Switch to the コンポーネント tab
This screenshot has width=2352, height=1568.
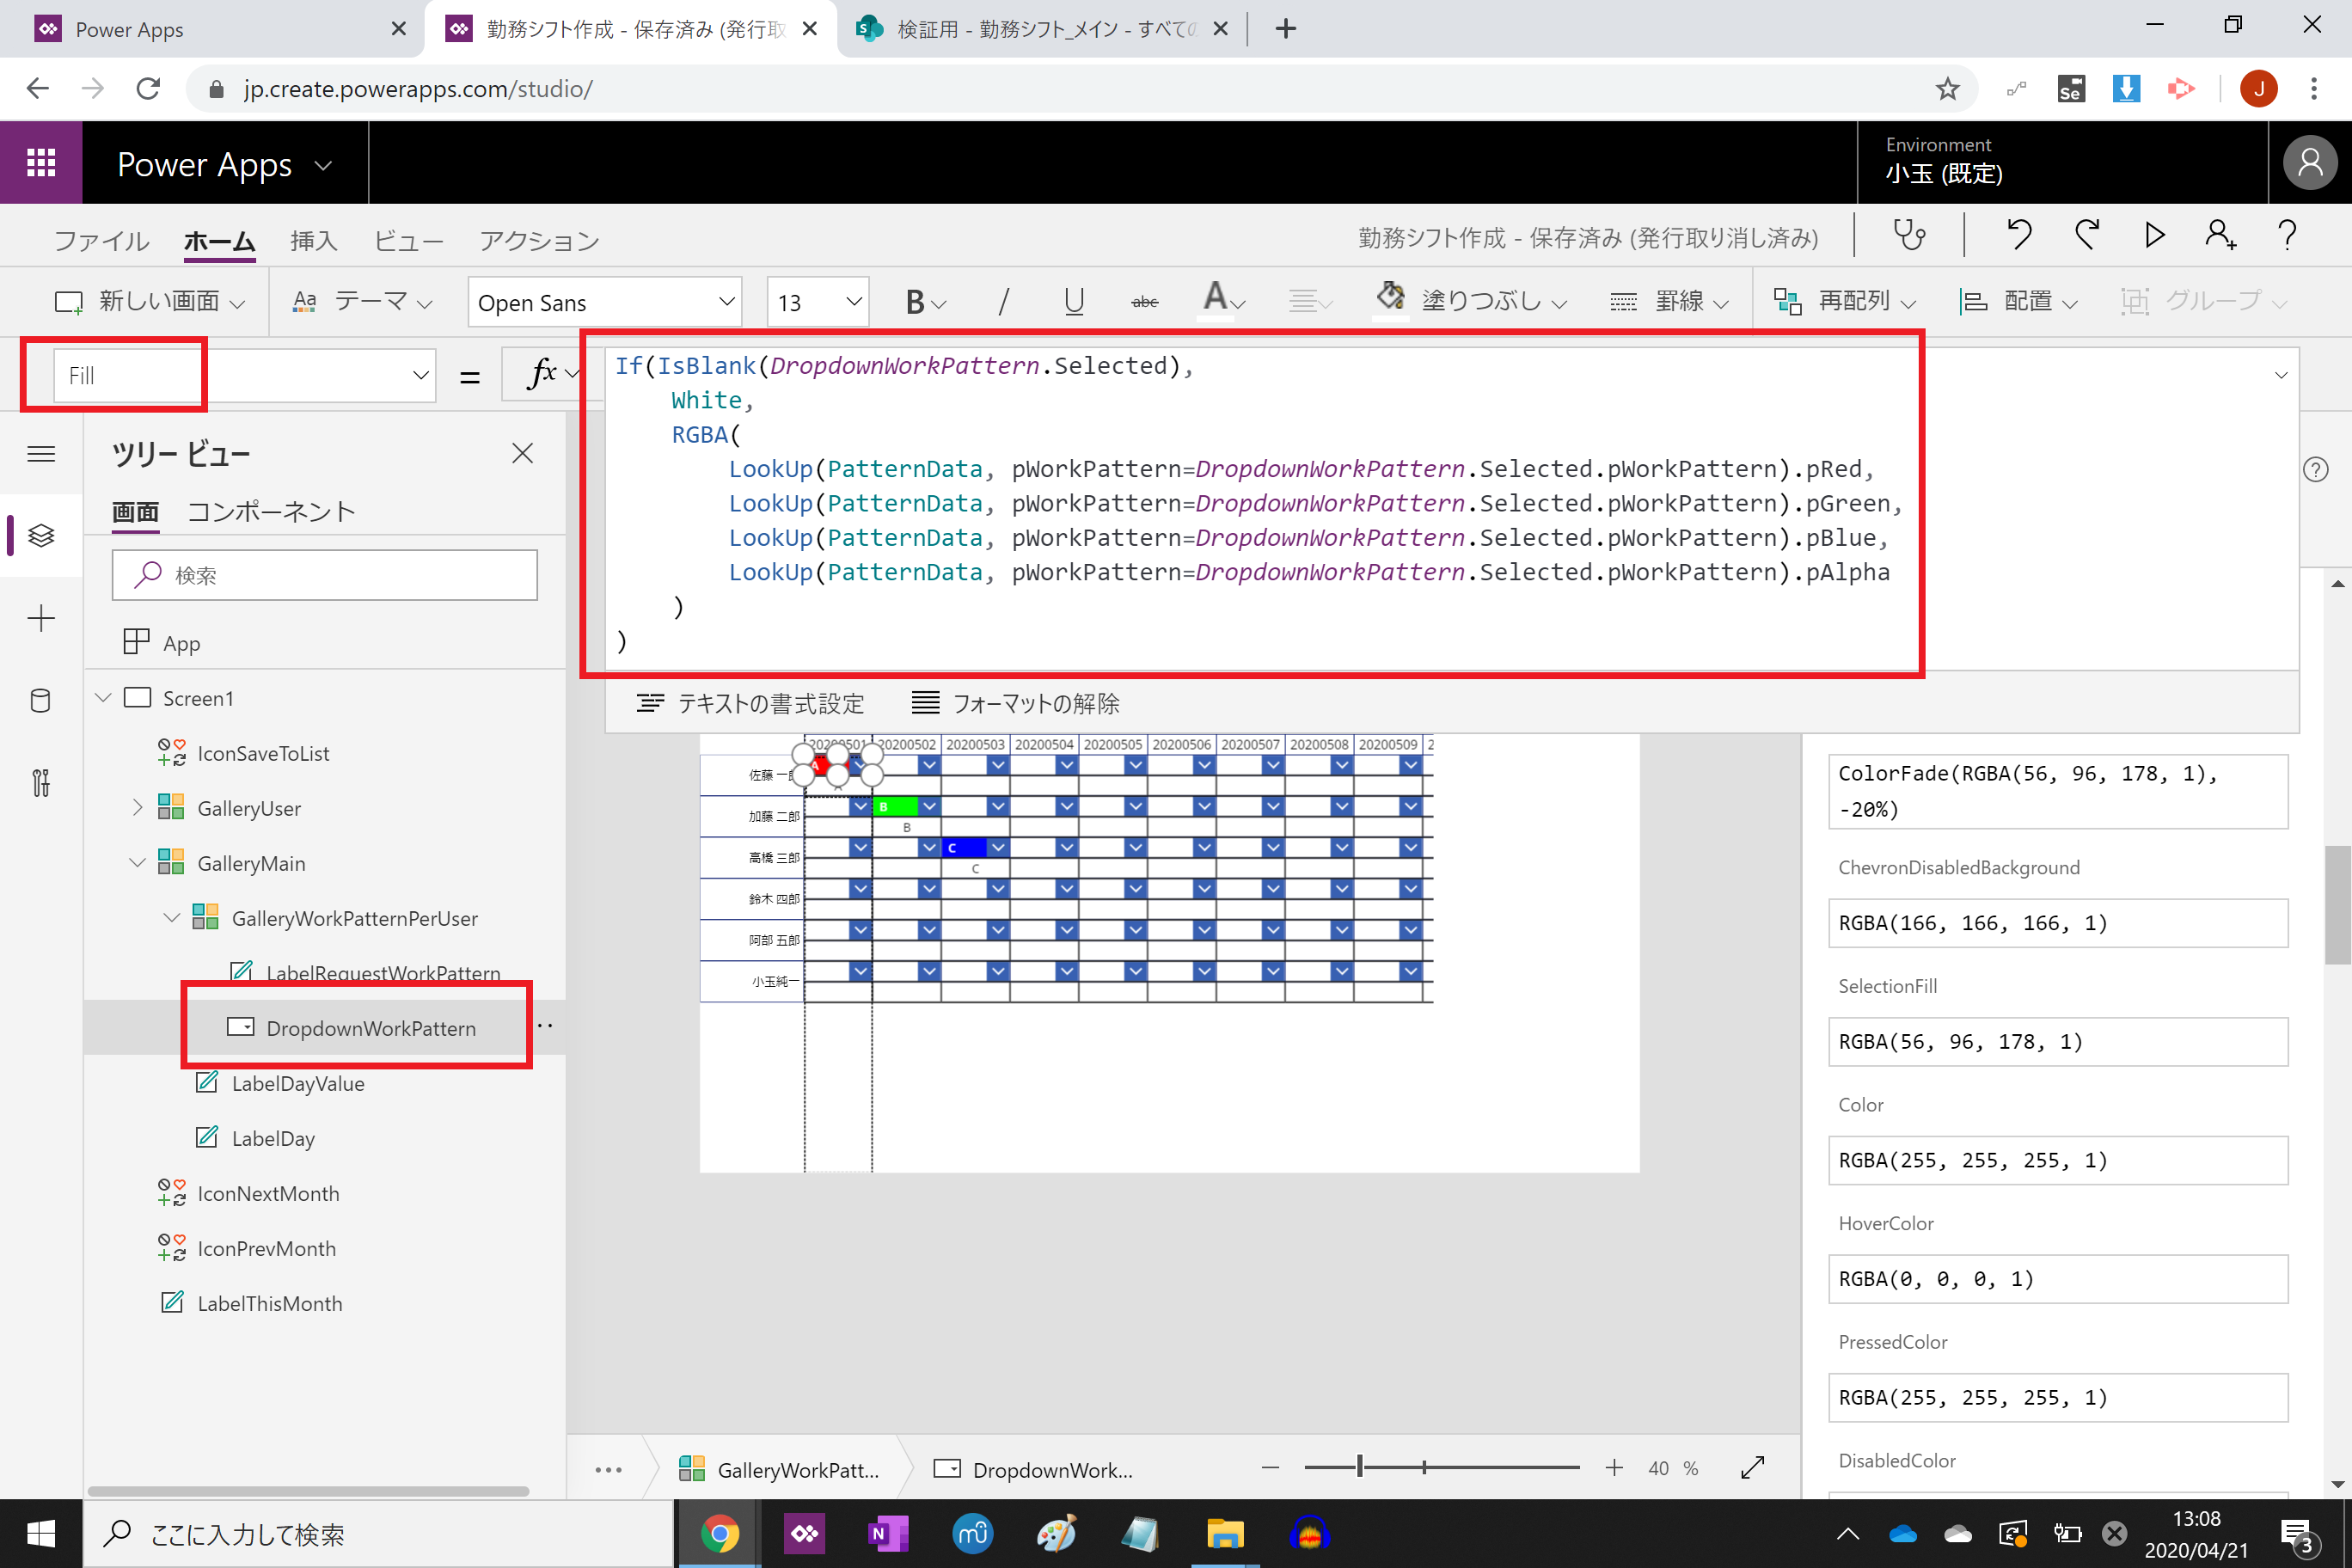coord(272,512)
